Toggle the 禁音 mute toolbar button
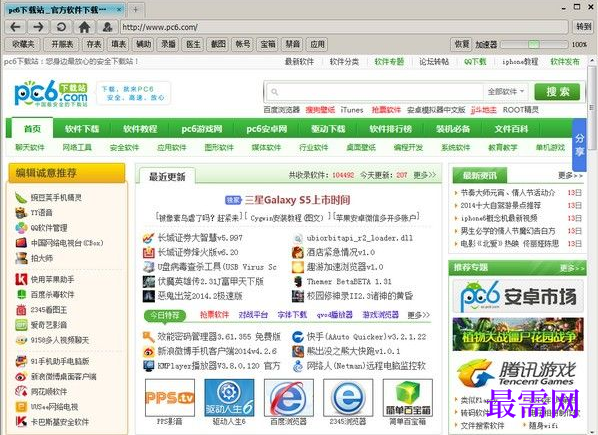 pos(293,44)
